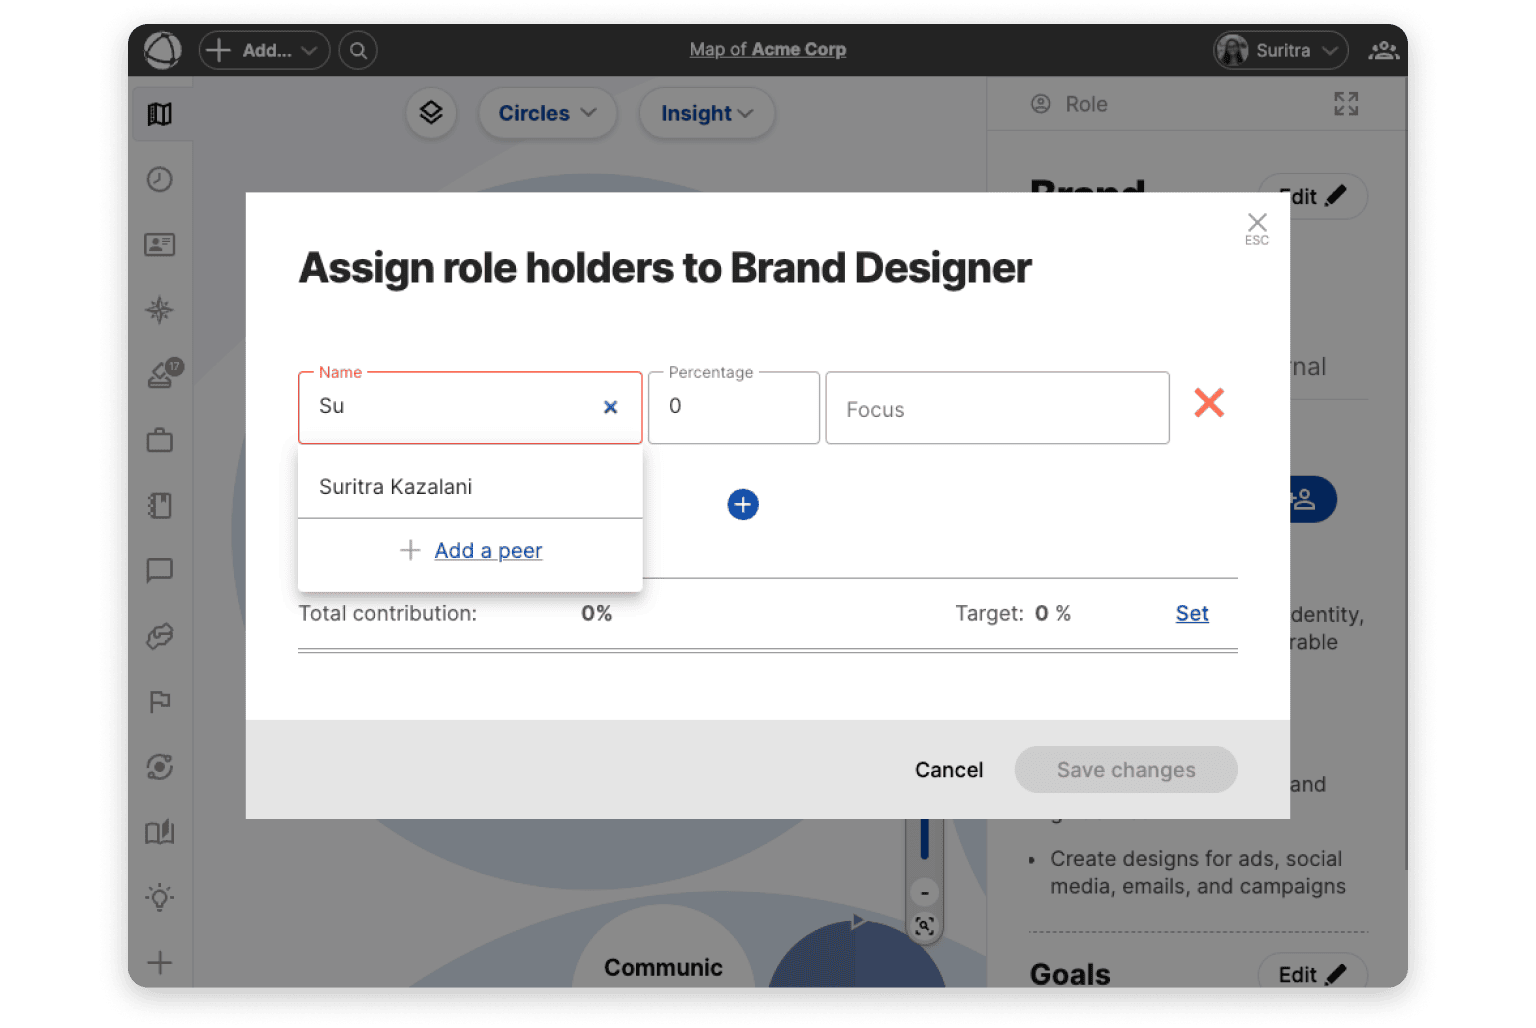Open the inbox icon with 17 badge
The width and height of the screenshot is (1536, 1028).
coord(164,374)
